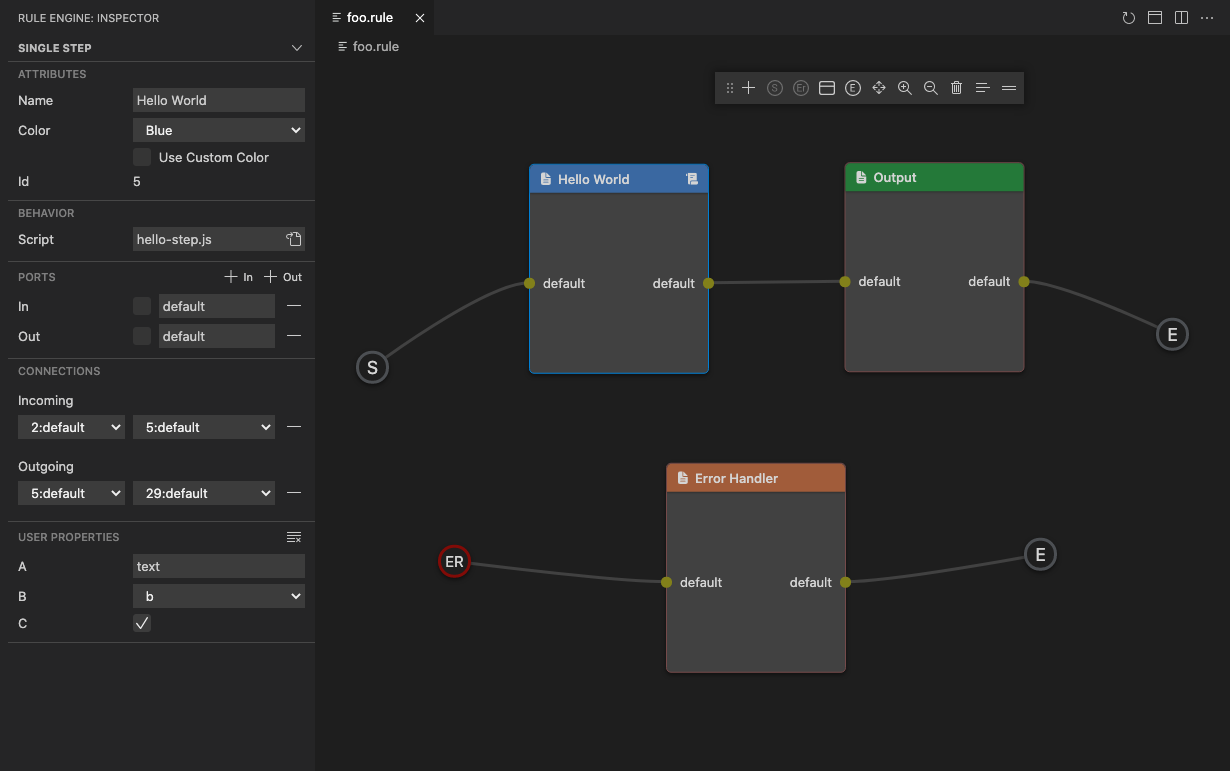Open the Incoming 2:default source dropdown
Screen dimensions: 1230x771
click(x=70, y=427)
